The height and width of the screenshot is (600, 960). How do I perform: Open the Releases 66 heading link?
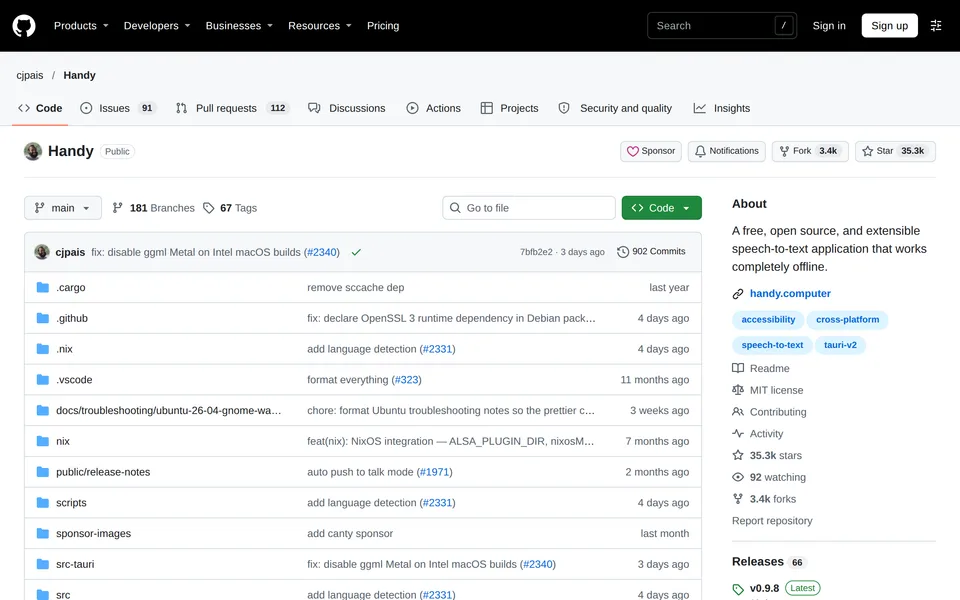coord(768,562)
